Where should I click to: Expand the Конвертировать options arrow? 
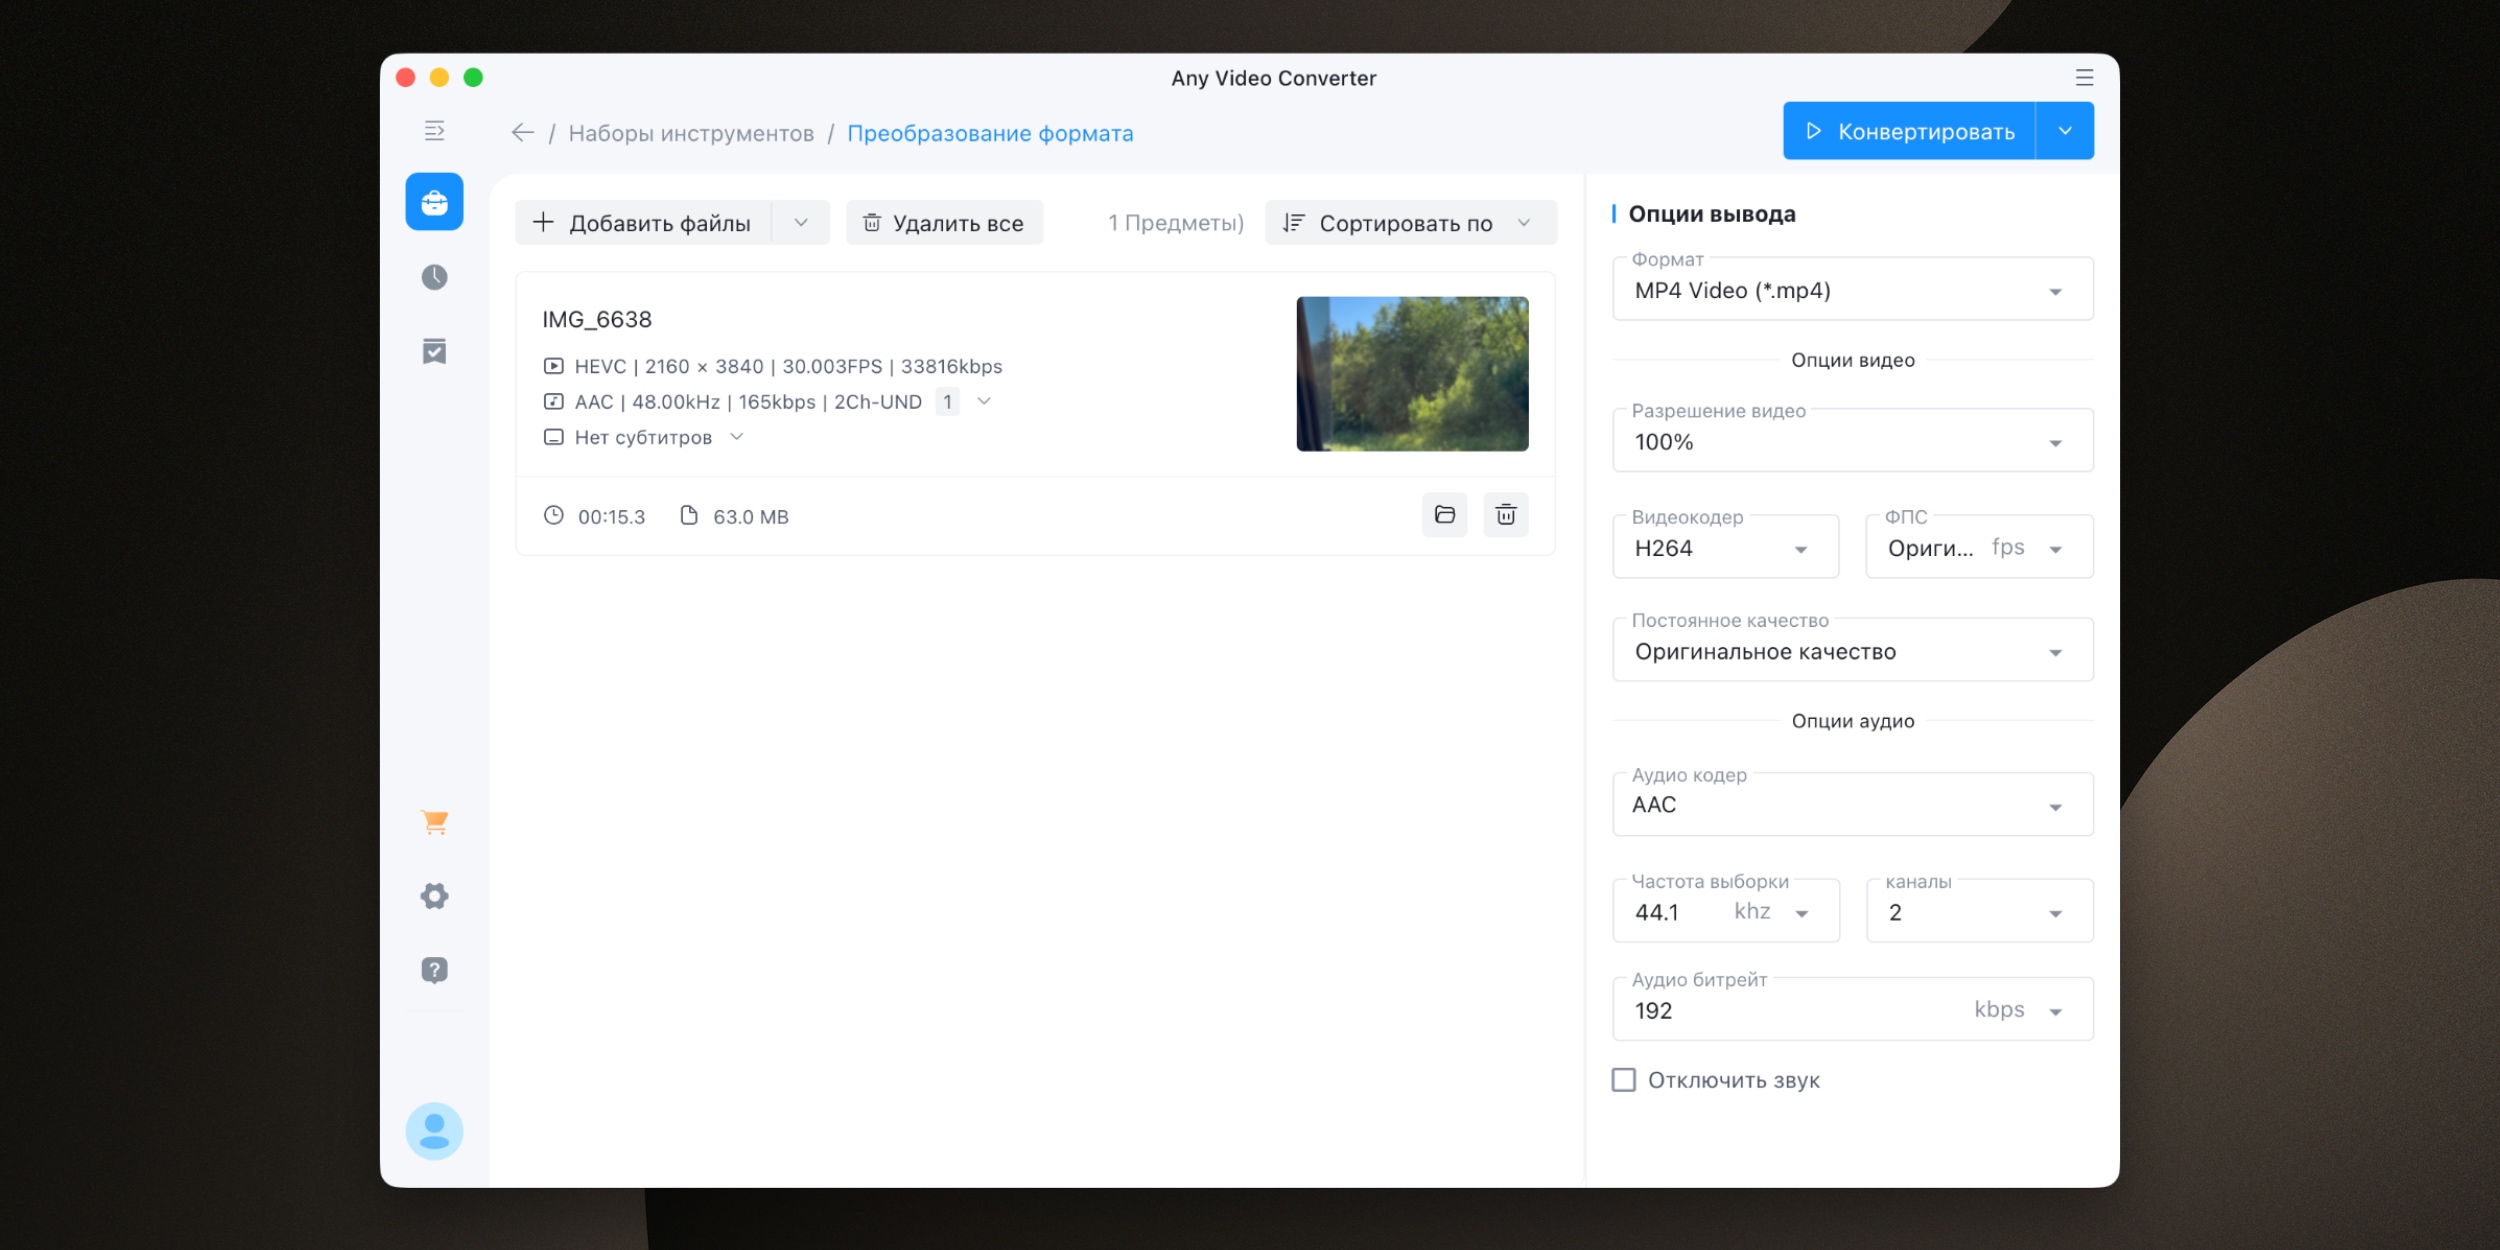[x=2065, y=131]
